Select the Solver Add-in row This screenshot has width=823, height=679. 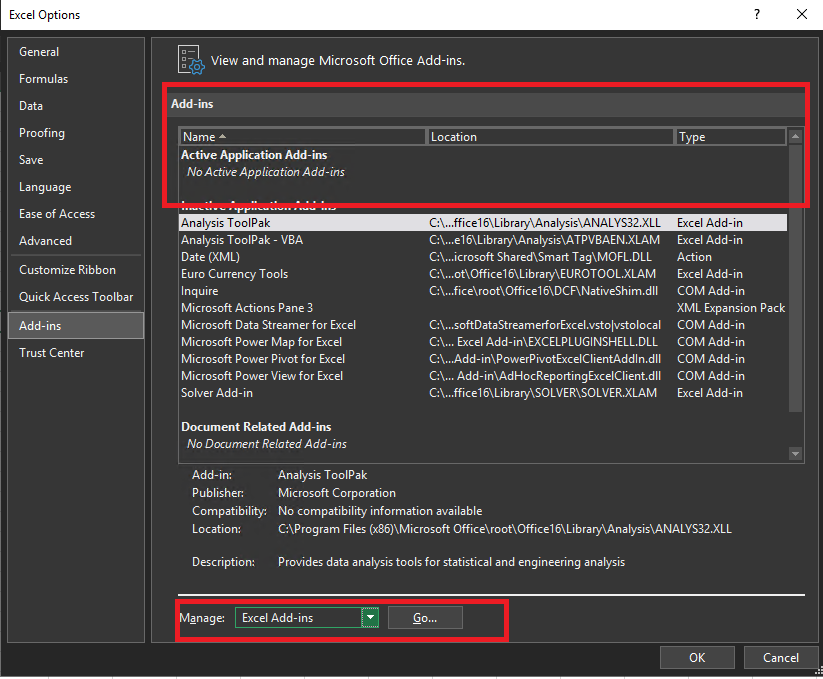pos(483,393)
